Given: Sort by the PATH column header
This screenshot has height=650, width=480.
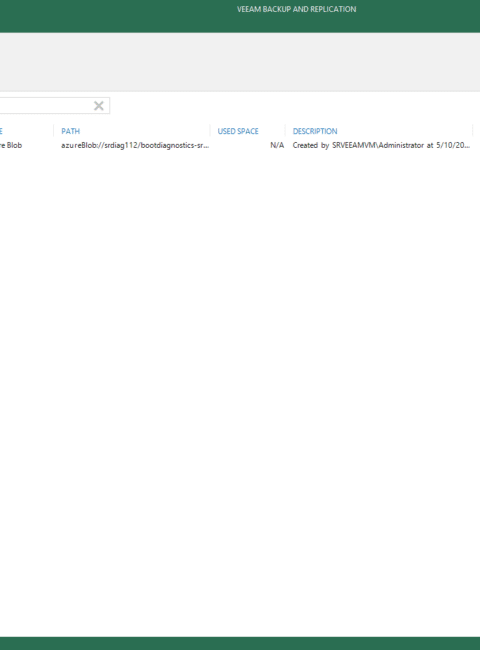Looking at the screenshot, I should tap(70, 131).
